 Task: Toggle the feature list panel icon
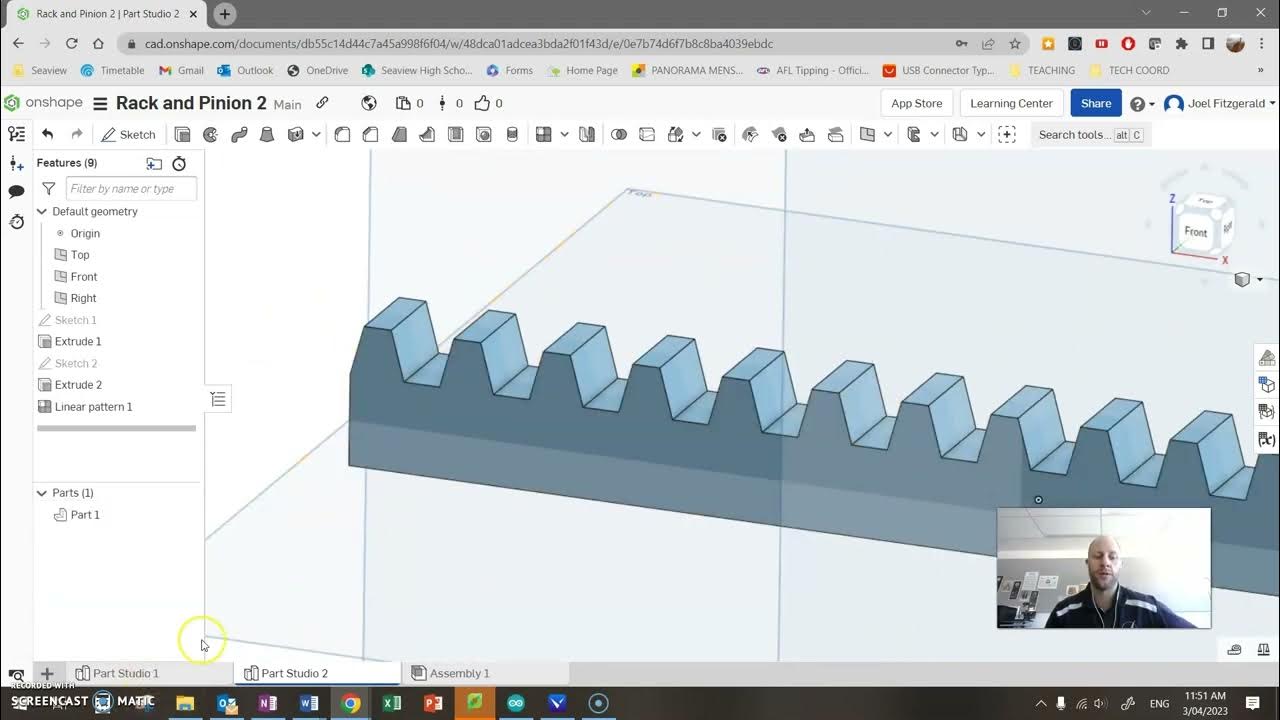click(16, 134)
